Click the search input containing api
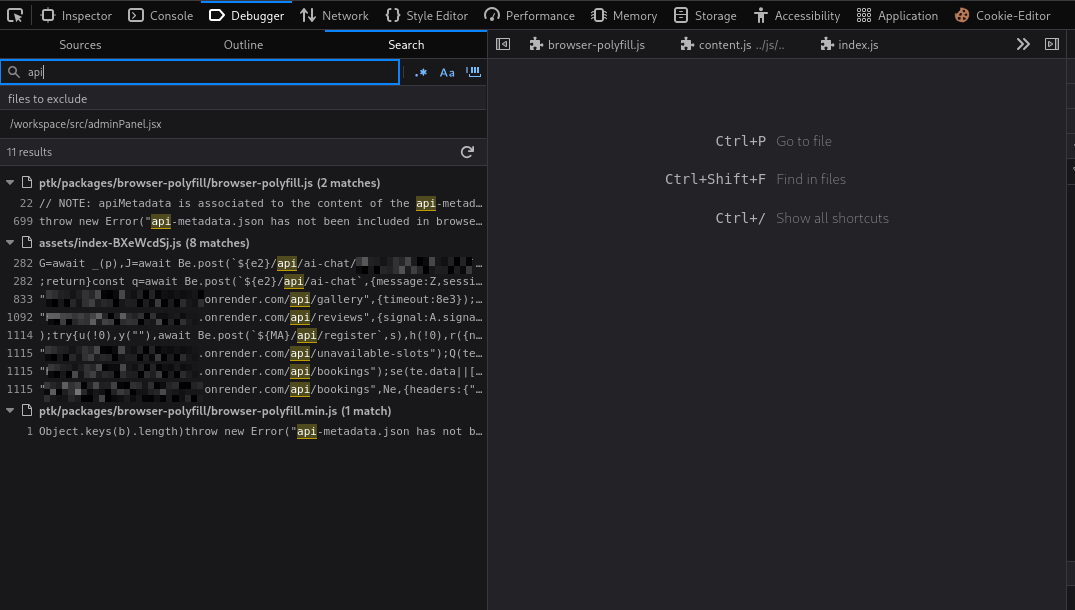The width and height of the screenshot is (1075, 610). (x=200, y=72)
